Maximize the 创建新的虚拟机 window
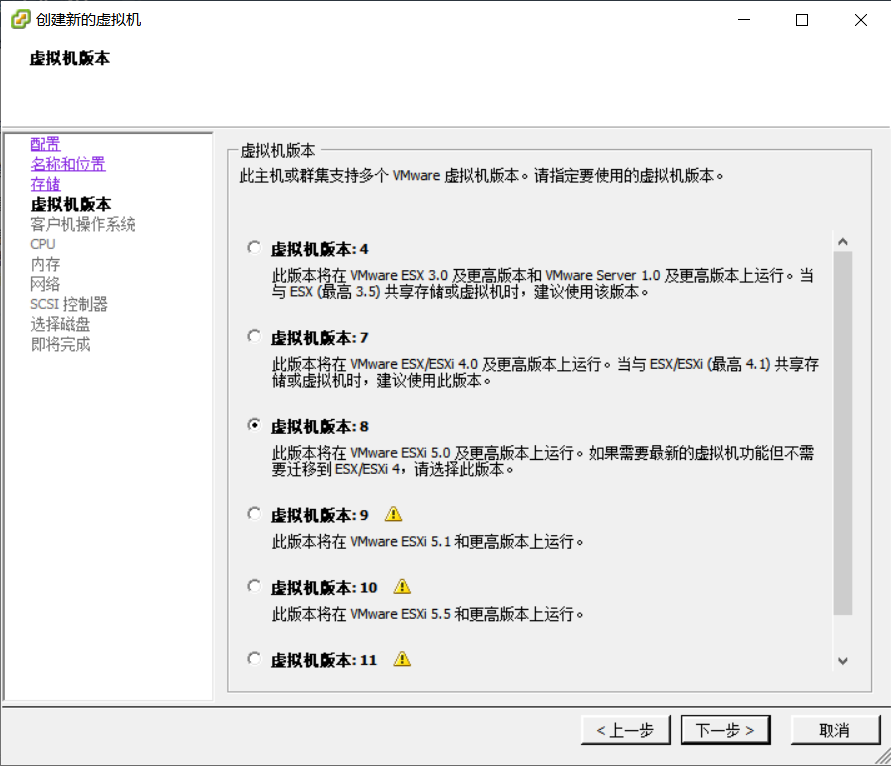The width and height of the screenshot is (891, 766). pos(802,20)
